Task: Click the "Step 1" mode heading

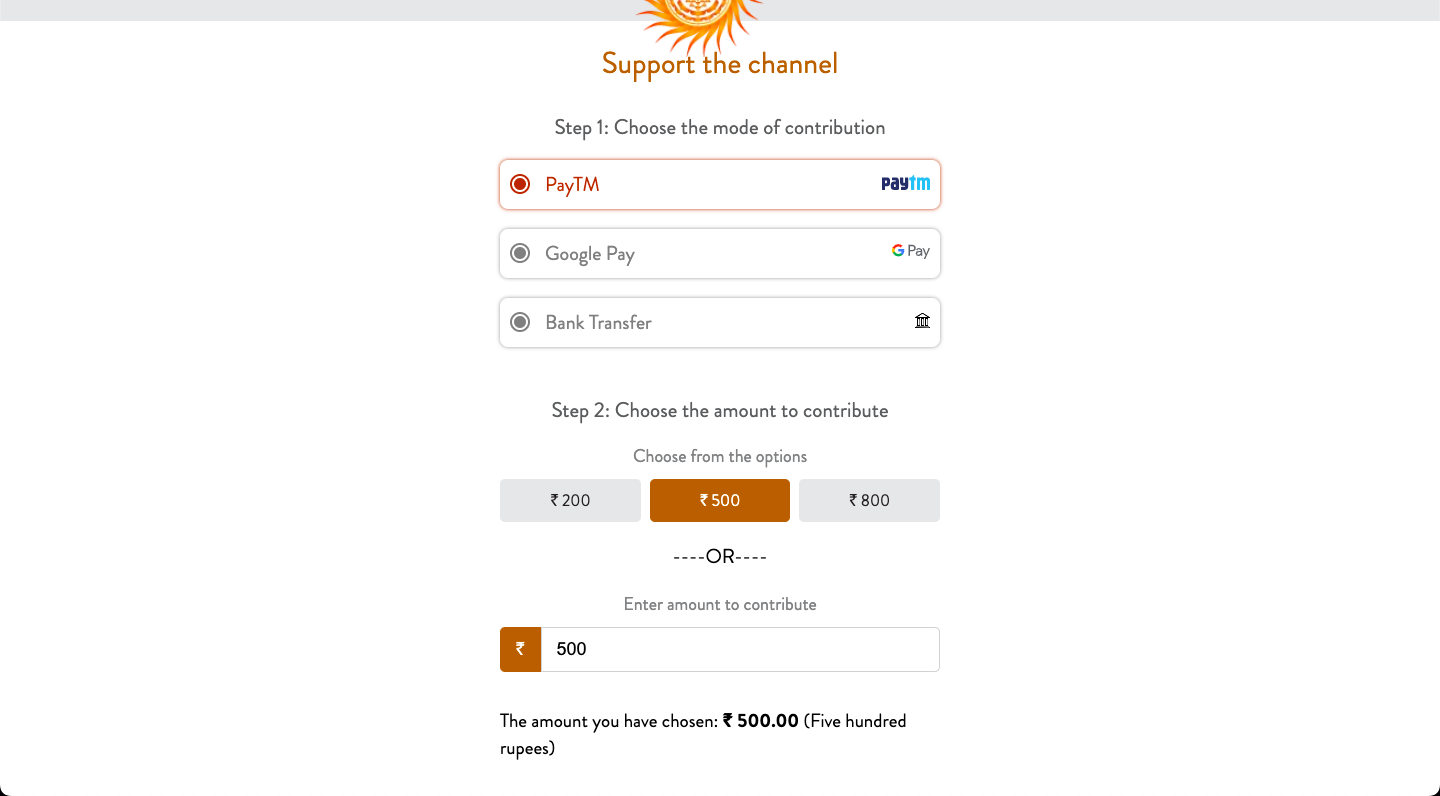Action: click(x=720, y=127)
